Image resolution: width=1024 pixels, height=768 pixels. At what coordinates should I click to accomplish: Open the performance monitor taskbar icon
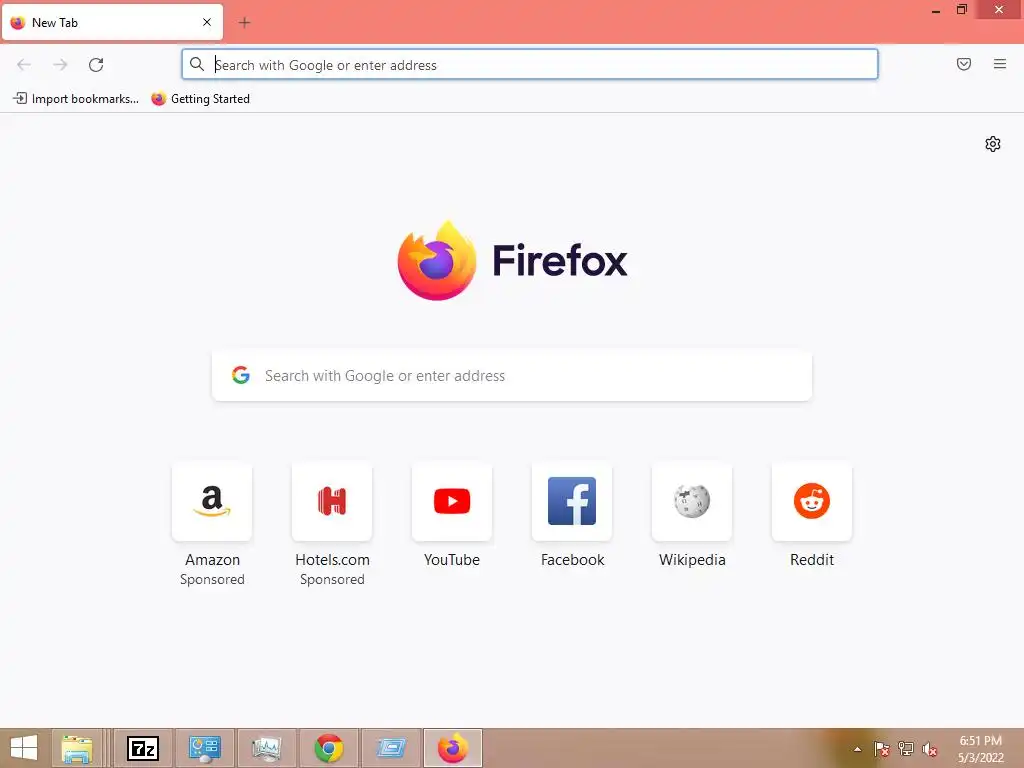tap(266, 748)
